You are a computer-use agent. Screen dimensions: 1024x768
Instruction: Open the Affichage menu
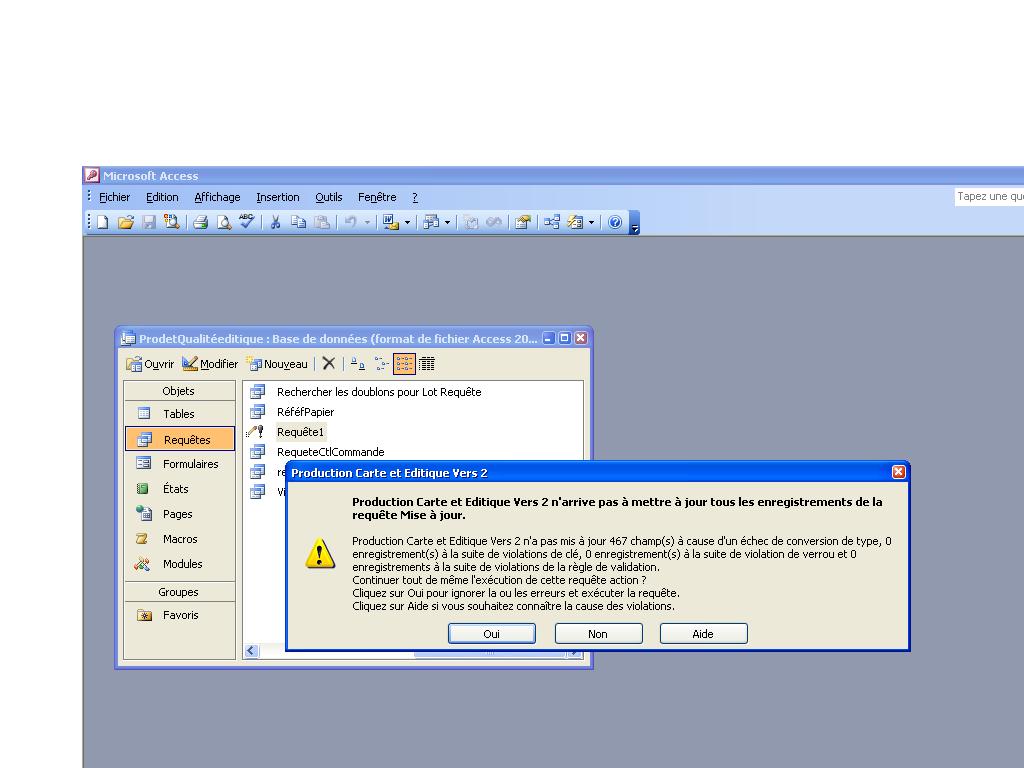tap(217, 197)
